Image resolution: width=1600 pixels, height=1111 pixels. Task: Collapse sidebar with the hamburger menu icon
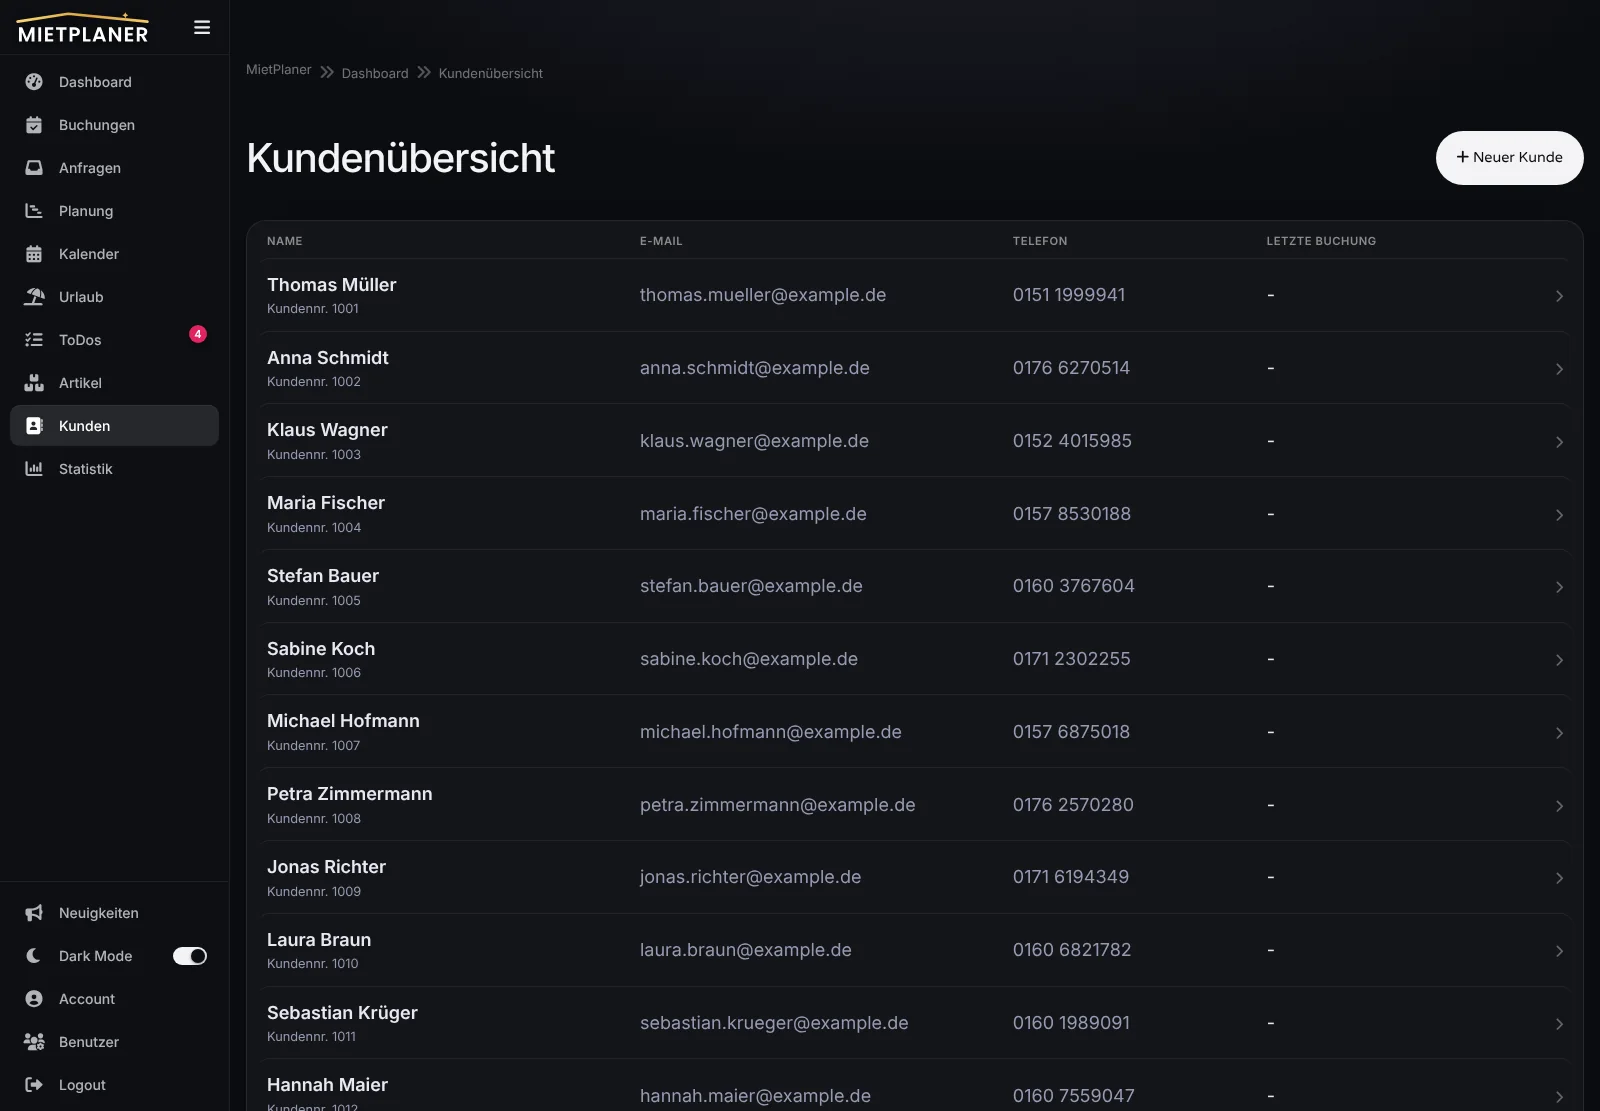pyautogui.click(x=202, y=28)
